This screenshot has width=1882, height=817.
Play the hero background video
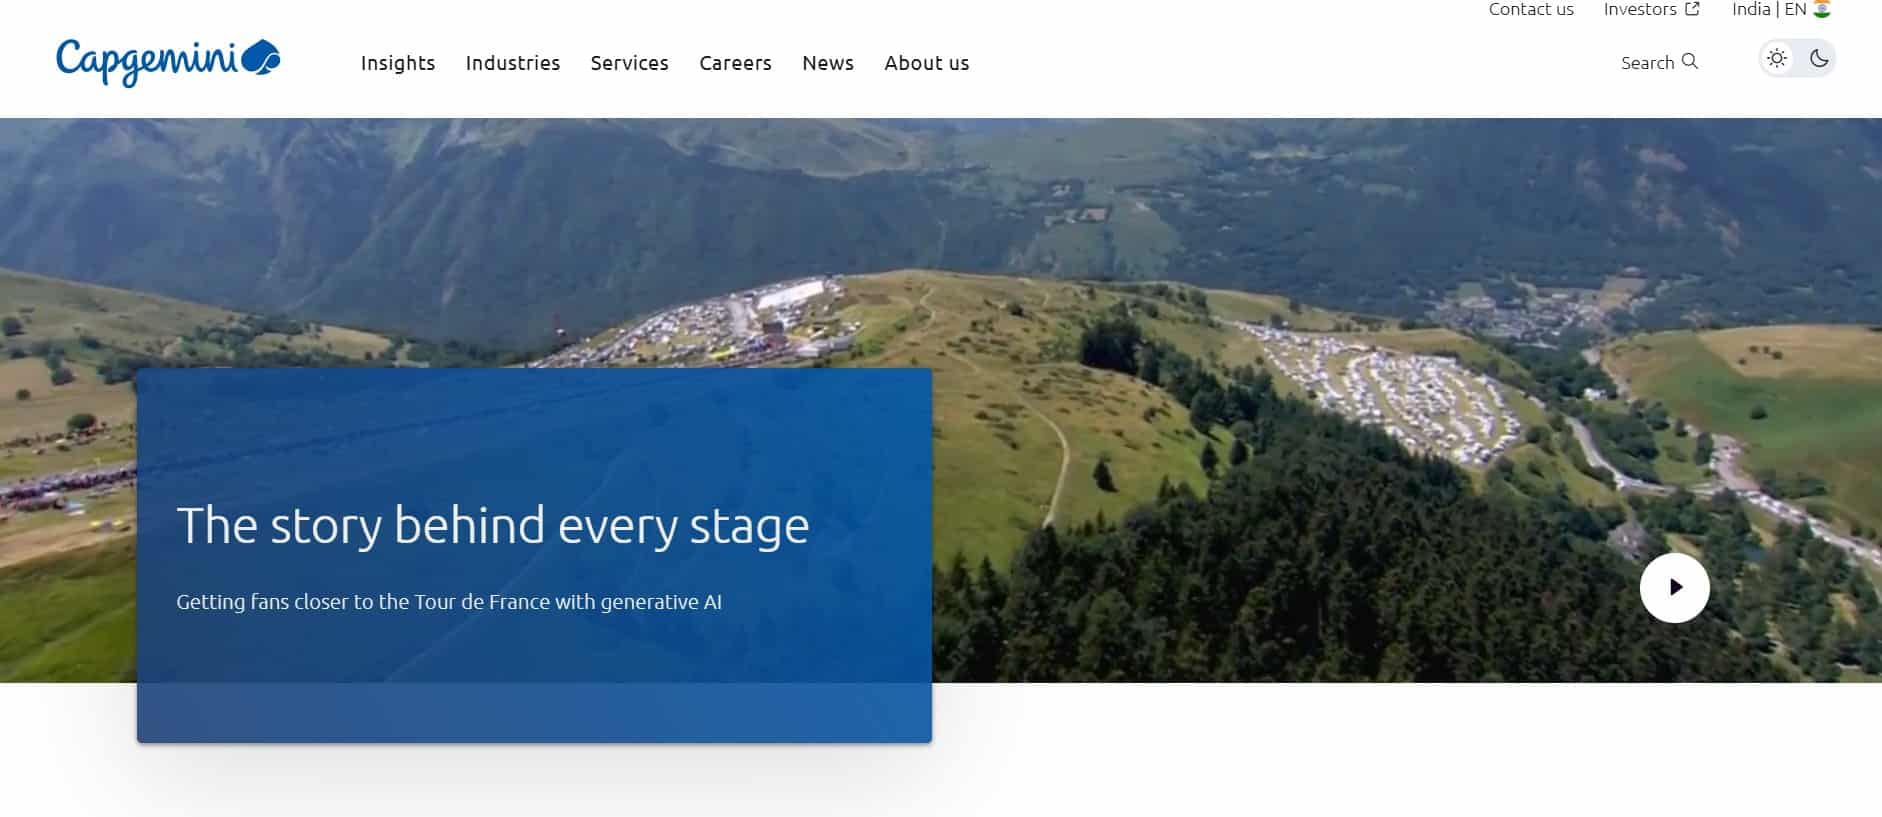(x=1675, y=588)
